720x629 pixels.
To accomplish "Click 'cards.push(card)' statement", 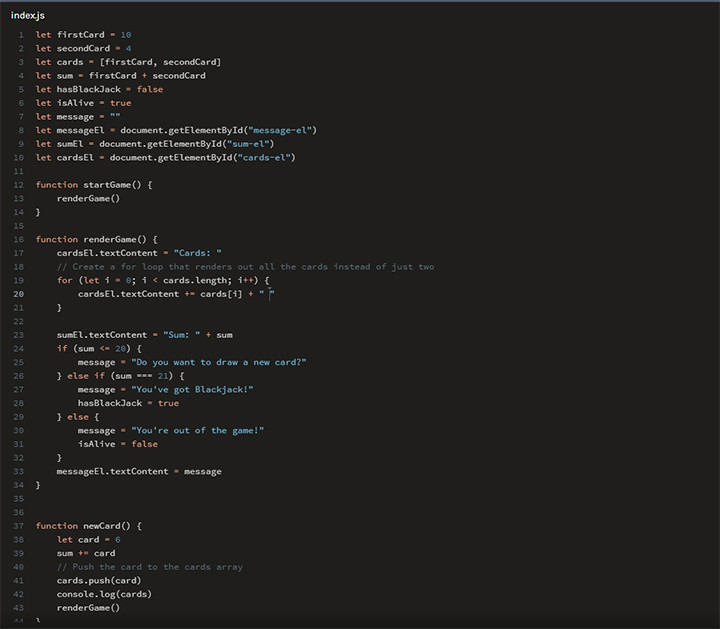I will coord(99,581).
